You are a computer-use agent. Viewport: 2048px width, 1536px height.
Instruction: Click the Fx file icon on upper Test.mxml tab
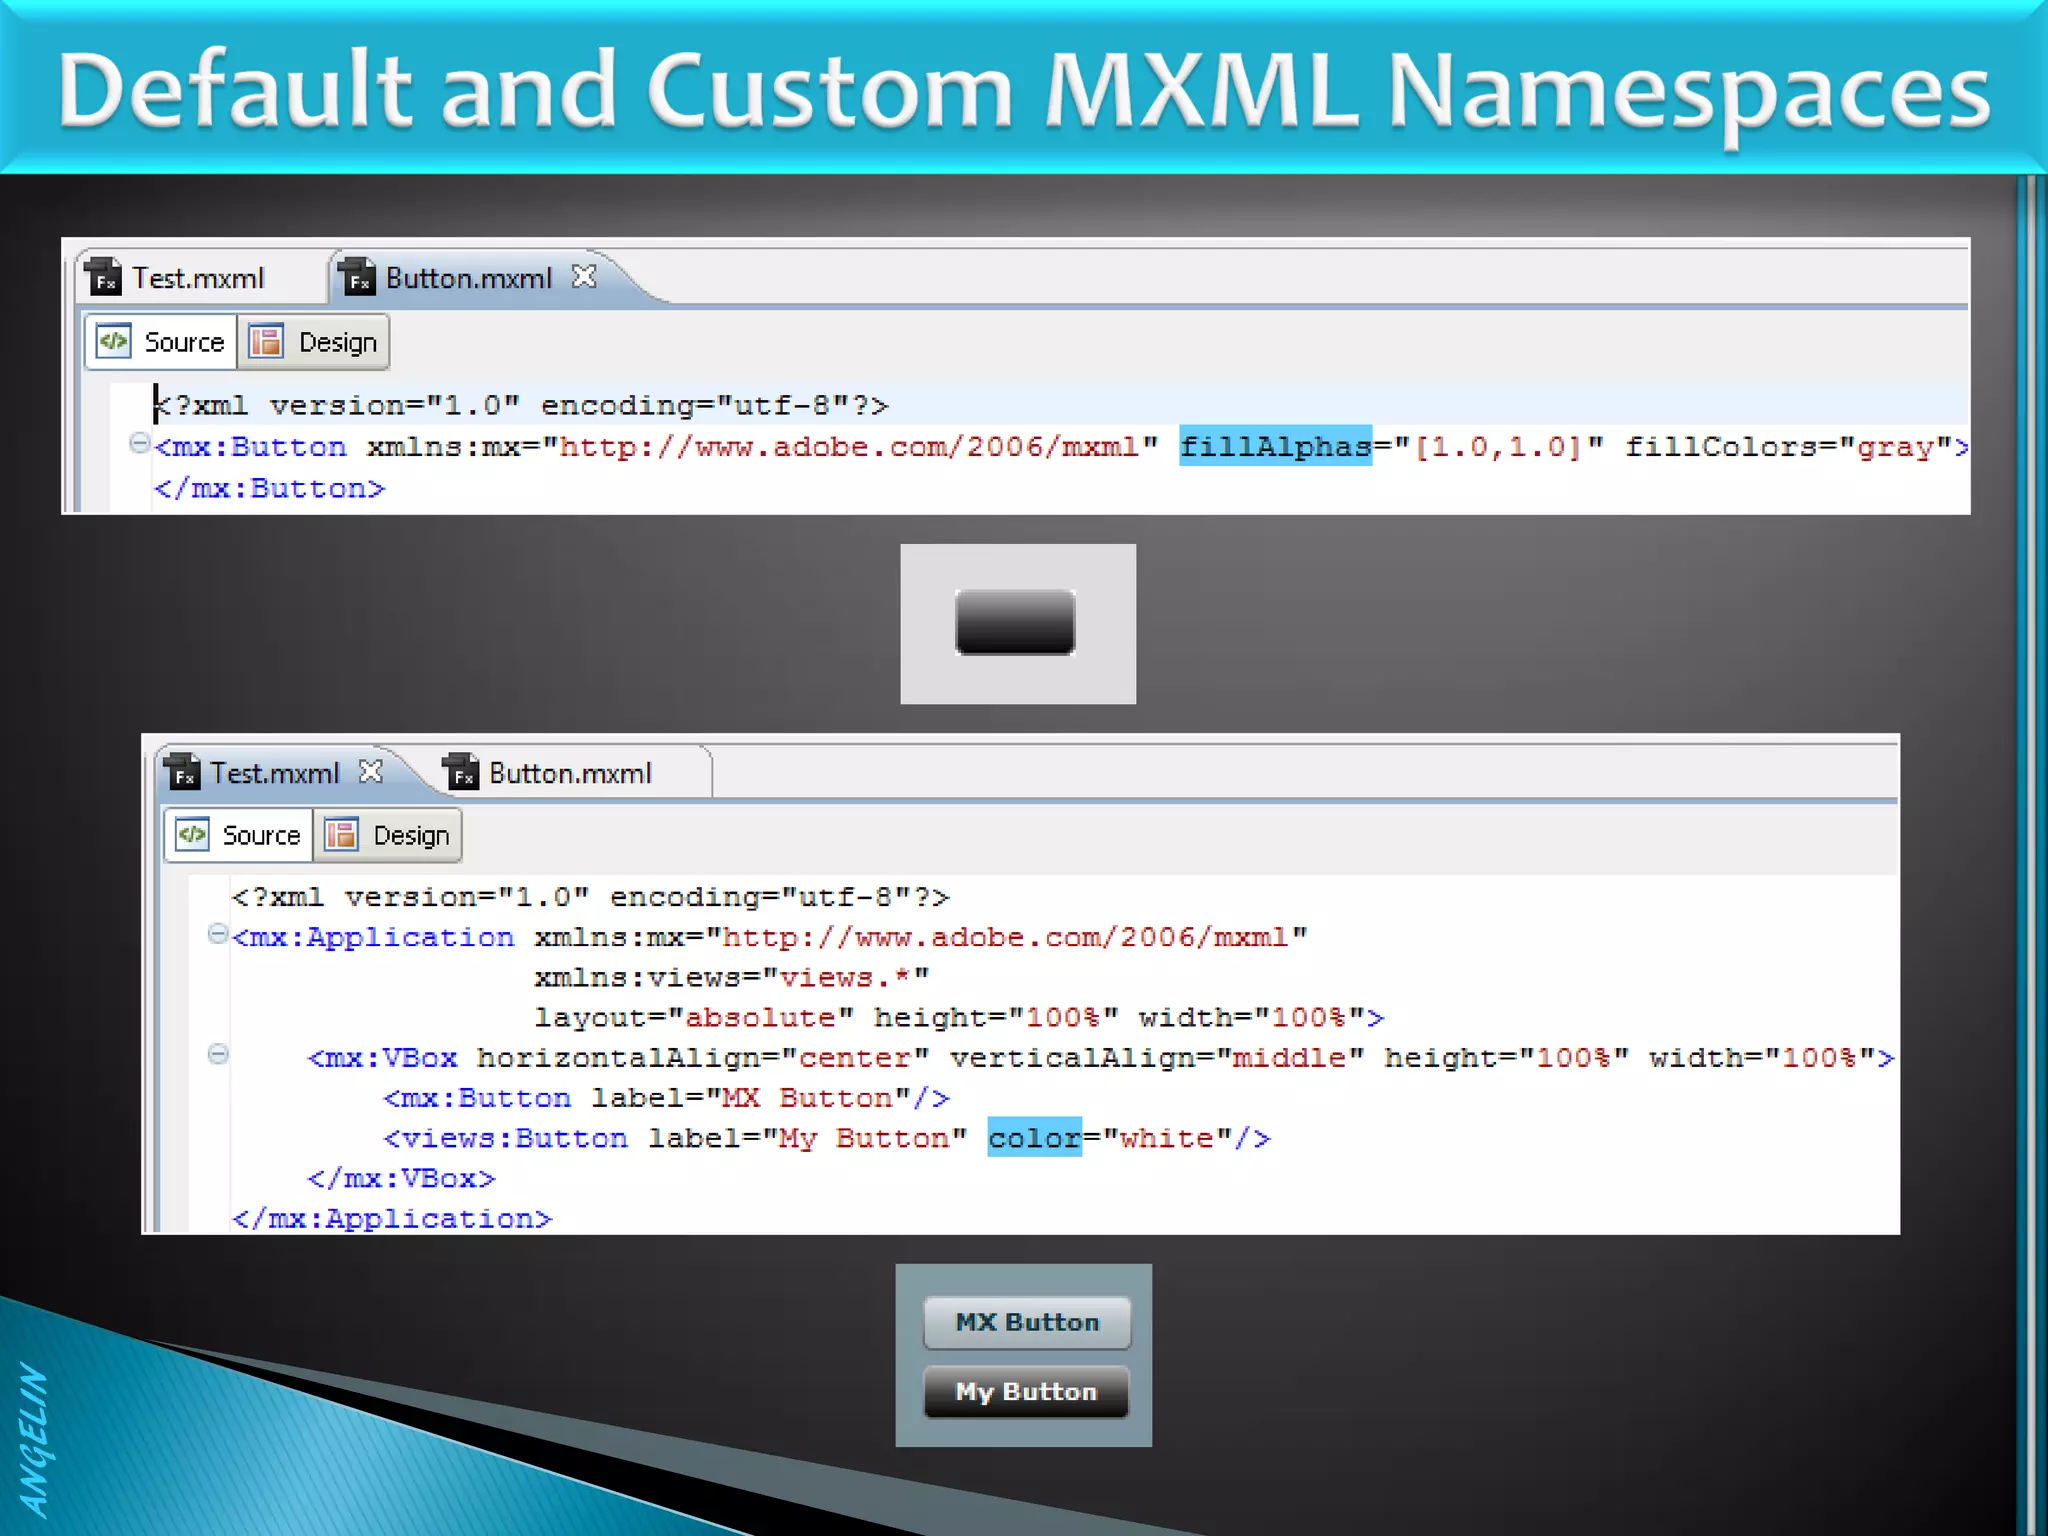tap(103, 277)
